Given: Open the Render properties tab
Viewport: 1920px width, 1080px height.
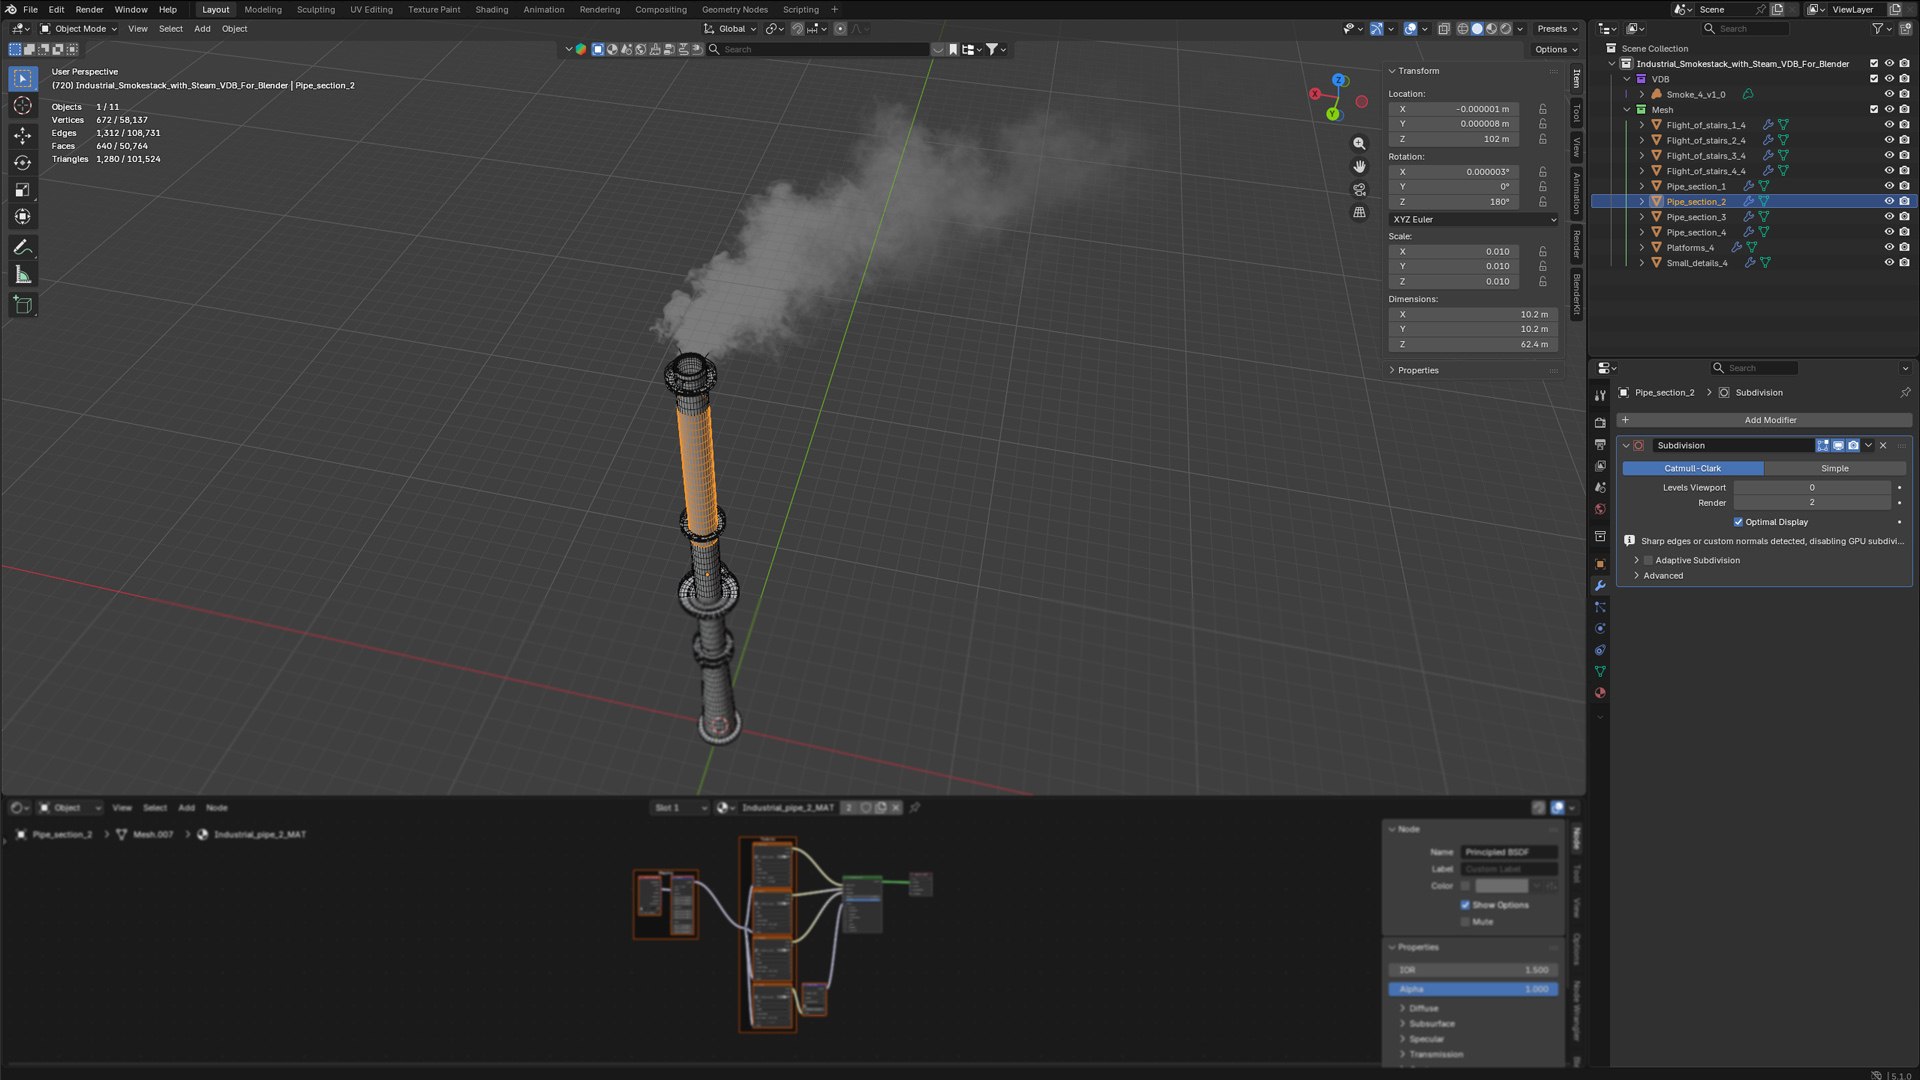Looking at the screenshot, I should pyautogui.click(x=1600, y=423).
